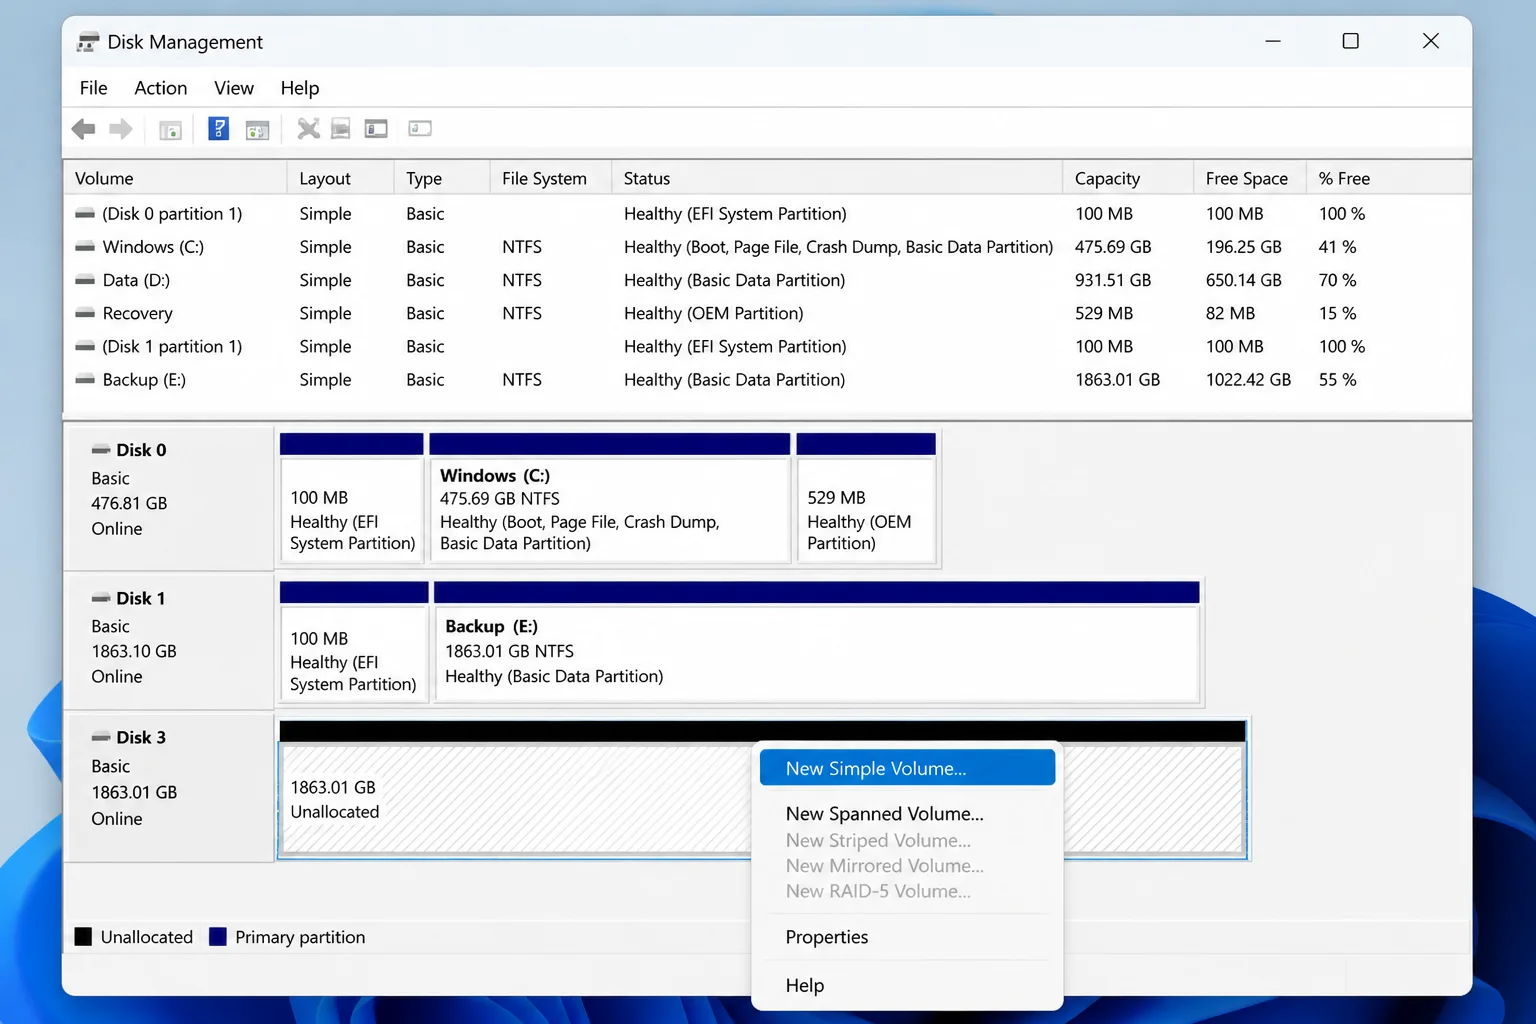Click the Disk 3 header panel
1536x1024 pixels.
click(x=169, y=787)
